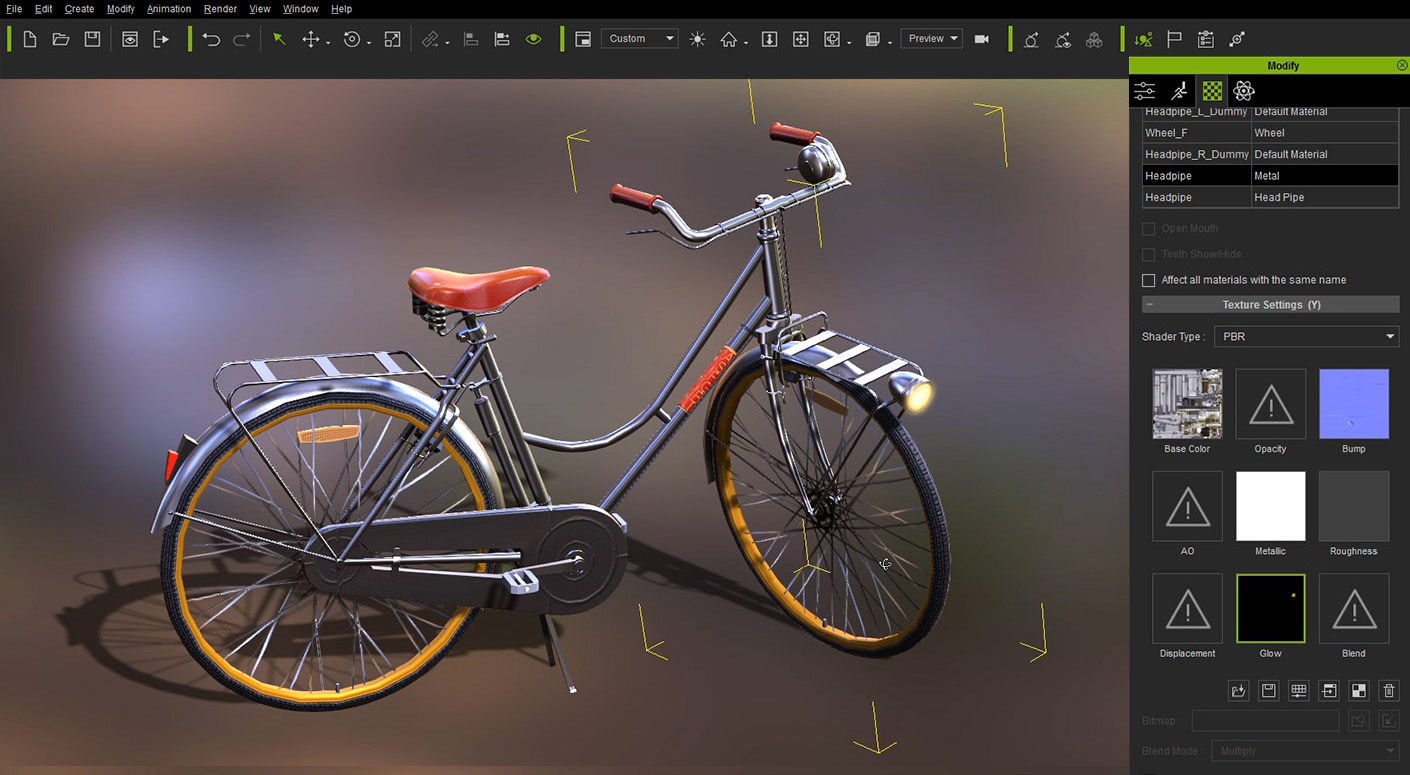Click the picture-in-picture mini viewport icon
Image resolution: width=1410 pixels, height=775 pixels.
point(583,39)
